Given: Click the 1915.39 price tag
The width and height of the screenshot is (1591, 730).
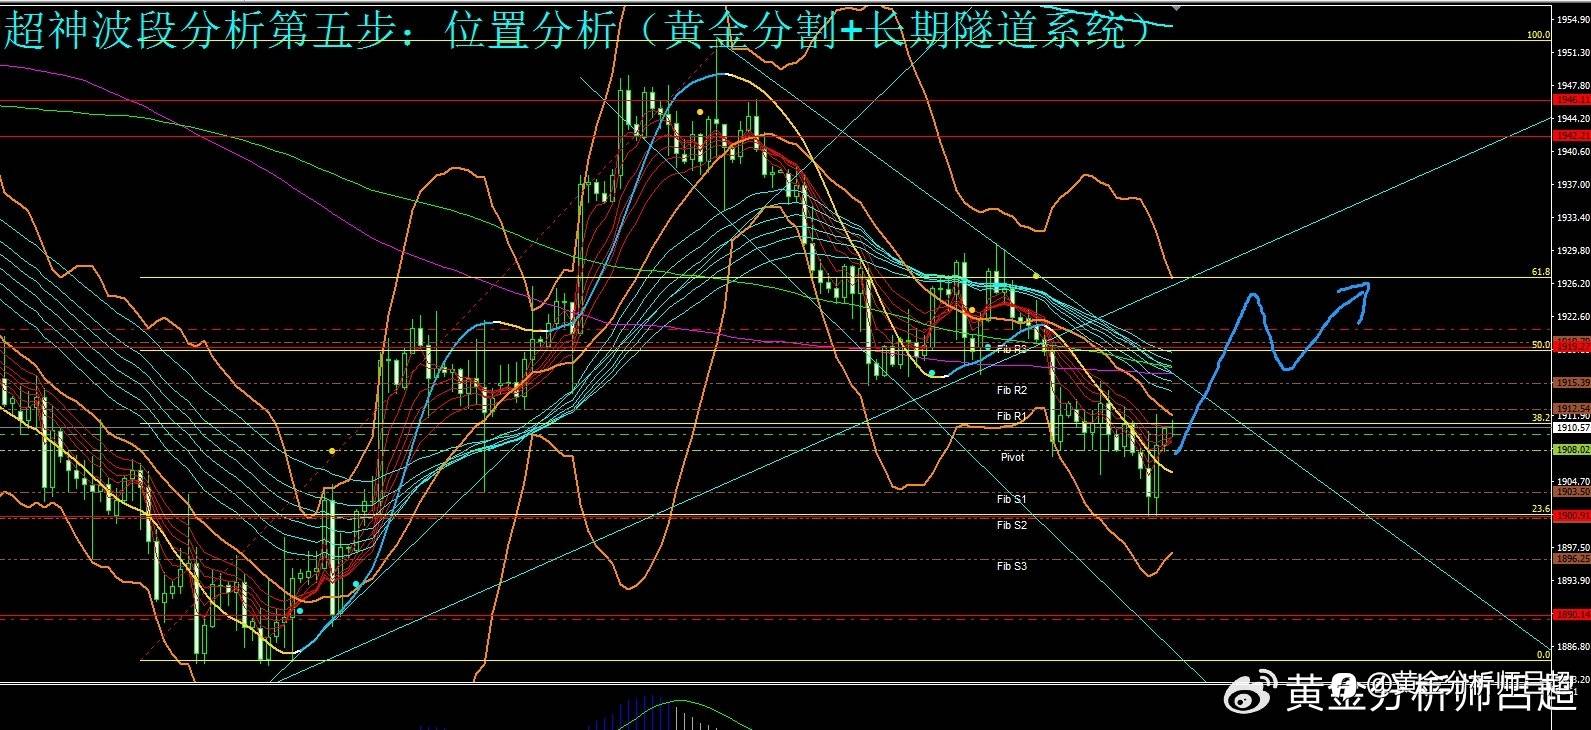Looking at the screenshot, I should 1571,382.
